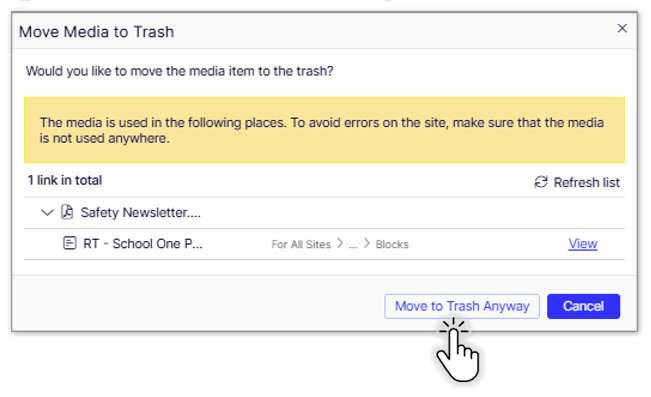Select the RT - School One P... entry
Viewport: 651px width, 397px height.
point(143,244)
